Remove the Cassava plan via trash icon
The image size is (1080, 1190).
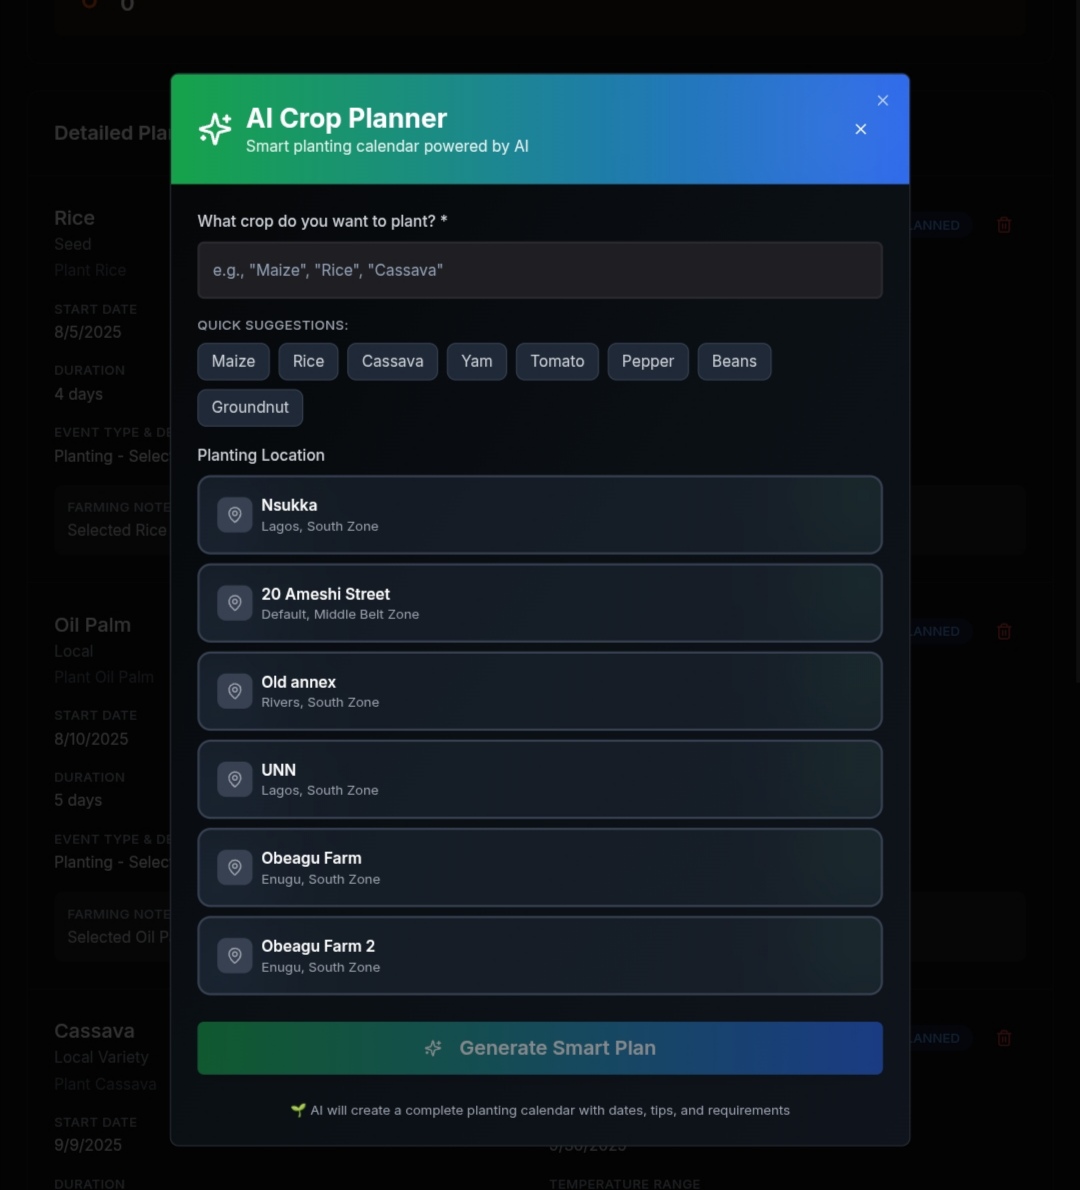pos(1003,1038)
